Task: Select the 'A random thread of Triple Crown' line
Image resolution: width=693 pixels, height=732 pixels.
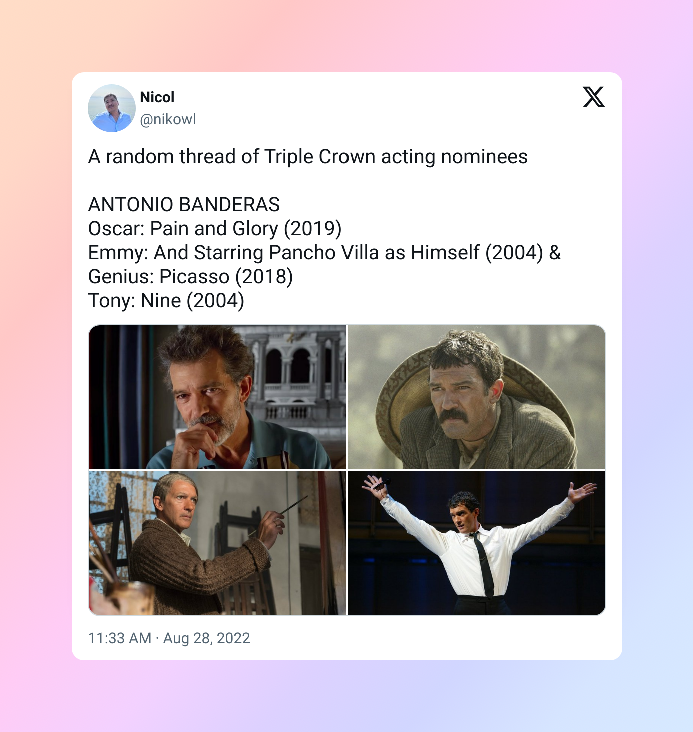Action: tap(308, 157)
